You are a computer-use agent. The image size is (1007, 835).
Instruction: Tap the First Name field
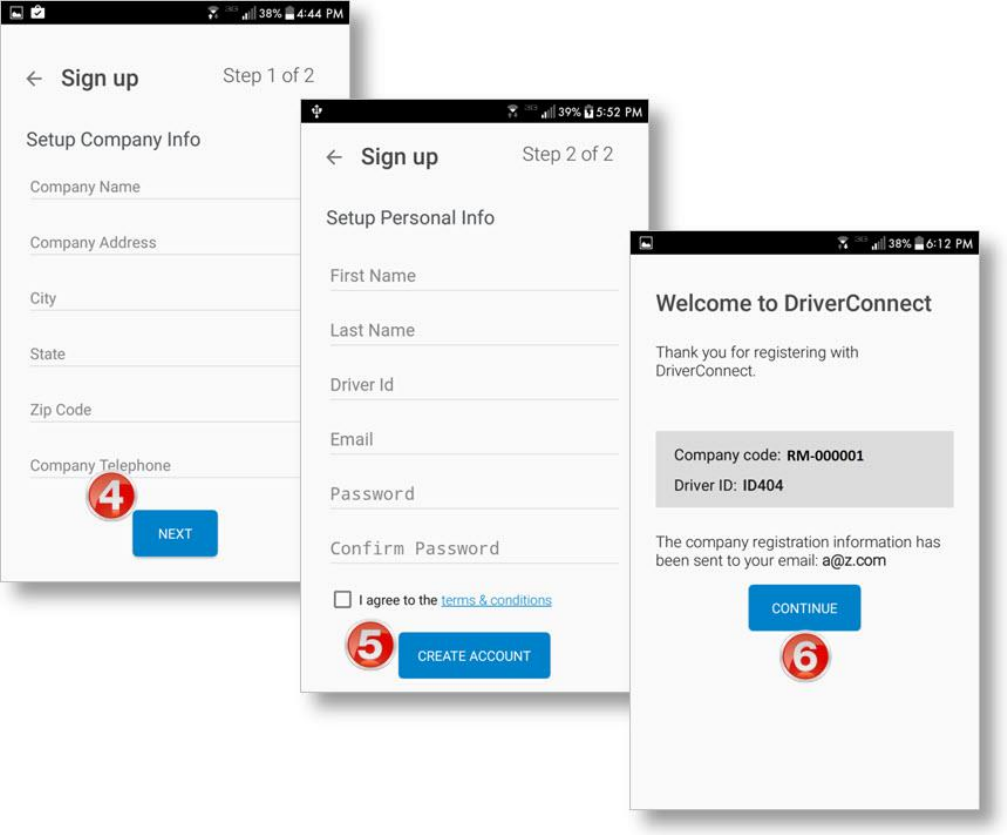pos(474,276)
